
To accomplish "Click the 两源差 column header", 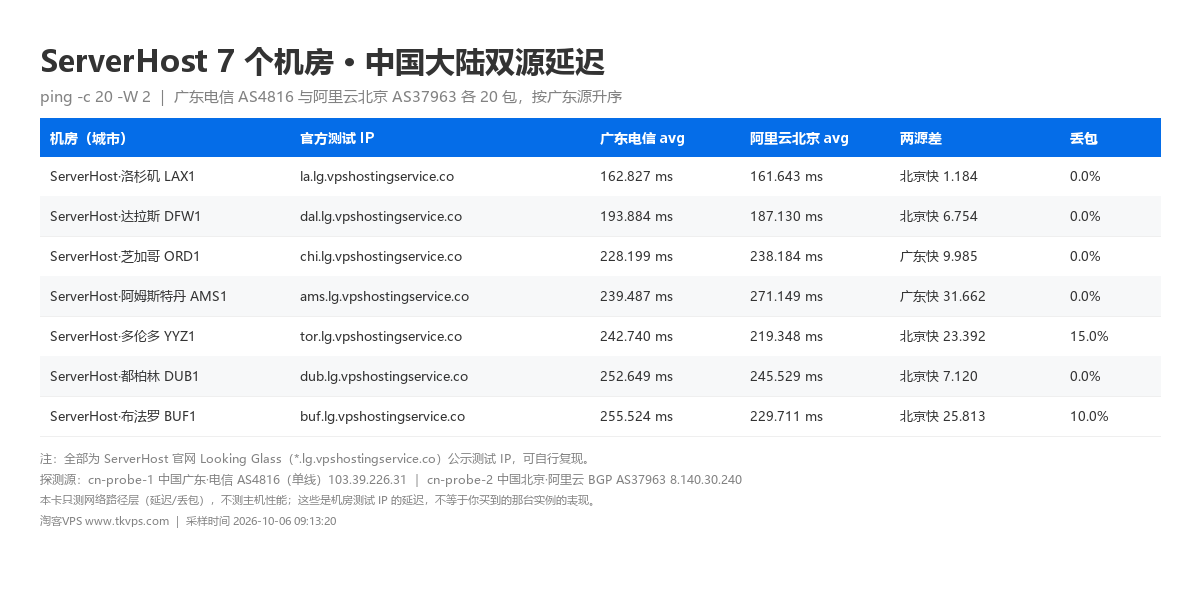I will pos(921,138).
